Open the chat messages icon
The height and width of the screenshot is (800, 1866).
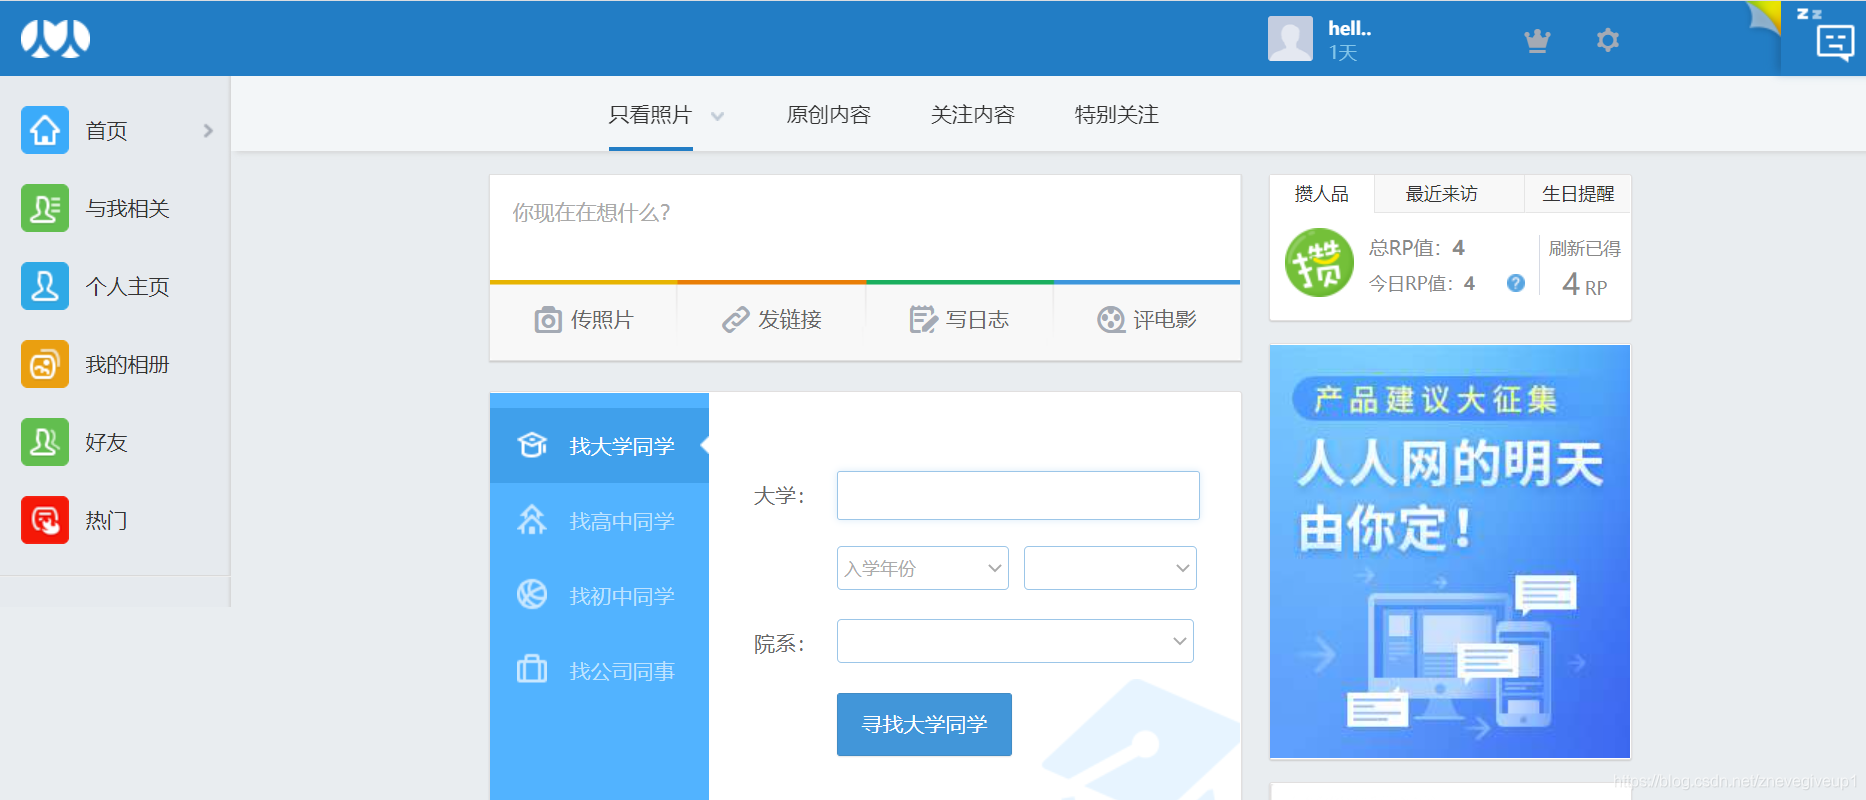tap(1834, 43)
